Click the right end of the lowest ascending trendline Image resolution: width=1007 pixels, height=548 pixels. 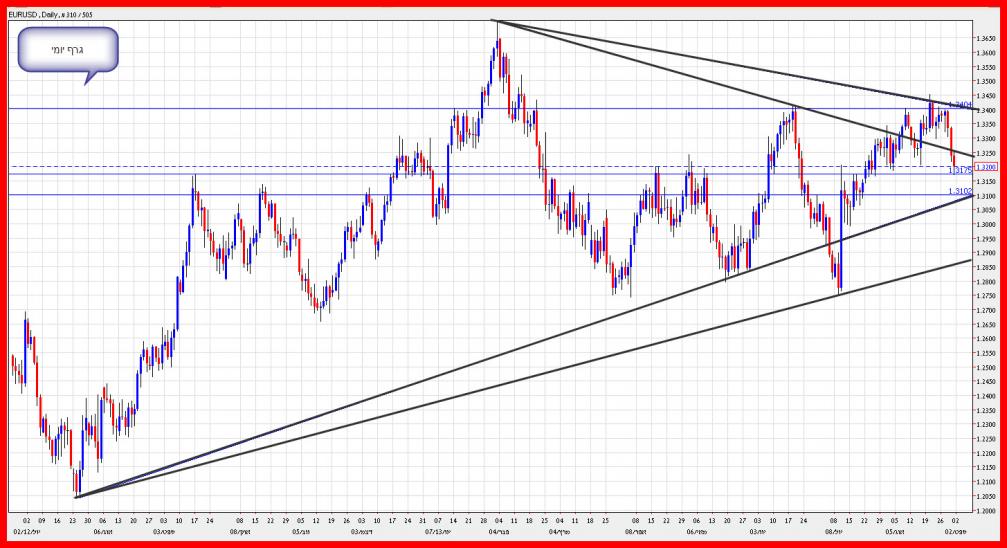(x=970, y=260)
